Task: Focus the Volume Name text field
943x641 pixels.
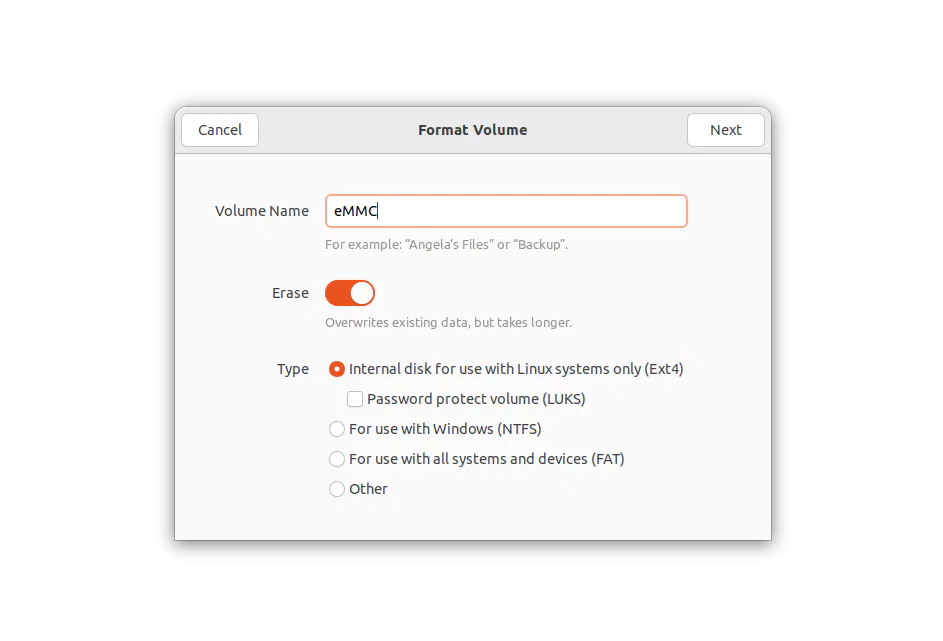Action: tap(506, 211)
